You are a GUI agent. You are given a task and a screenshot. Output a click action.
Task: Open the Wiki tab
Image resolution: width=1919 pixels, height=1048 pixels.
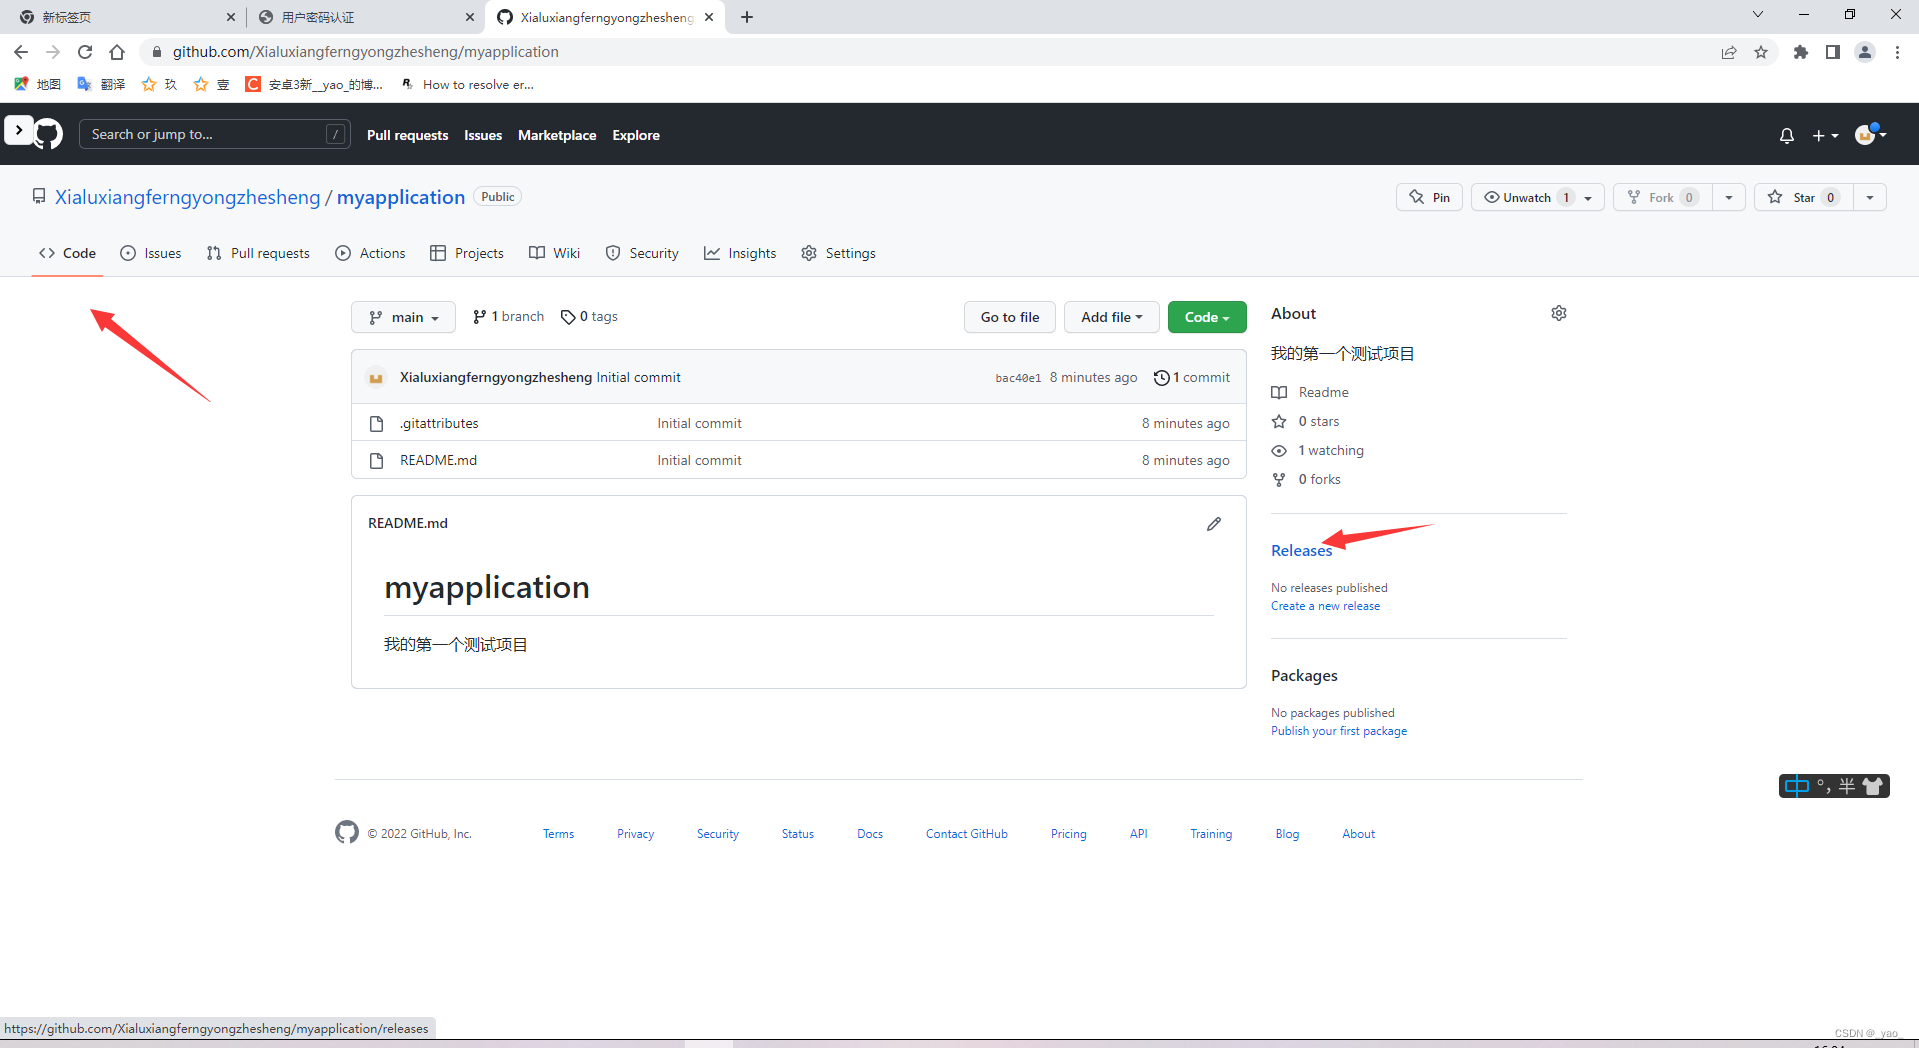555,253
